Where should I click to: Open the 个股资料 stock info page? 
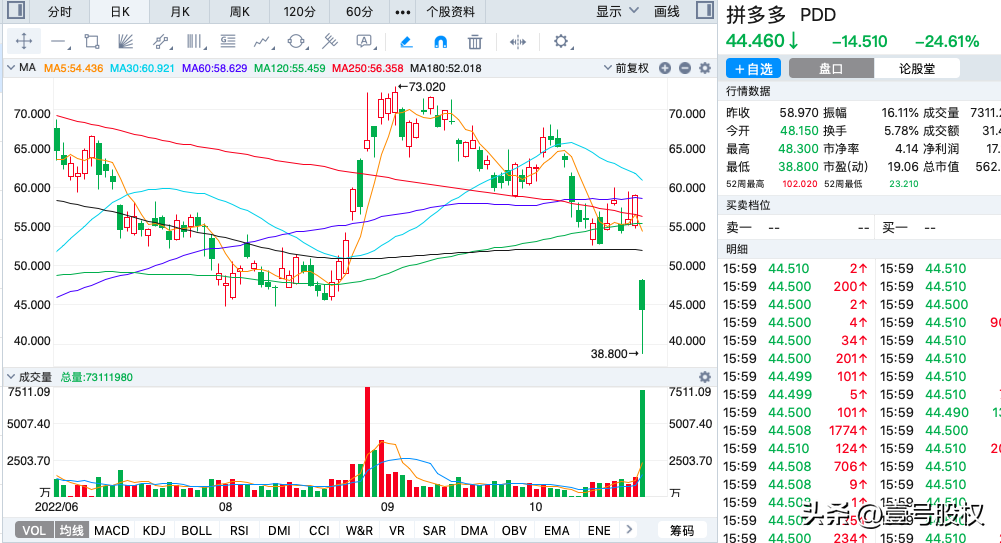click(x=450, y=12)
